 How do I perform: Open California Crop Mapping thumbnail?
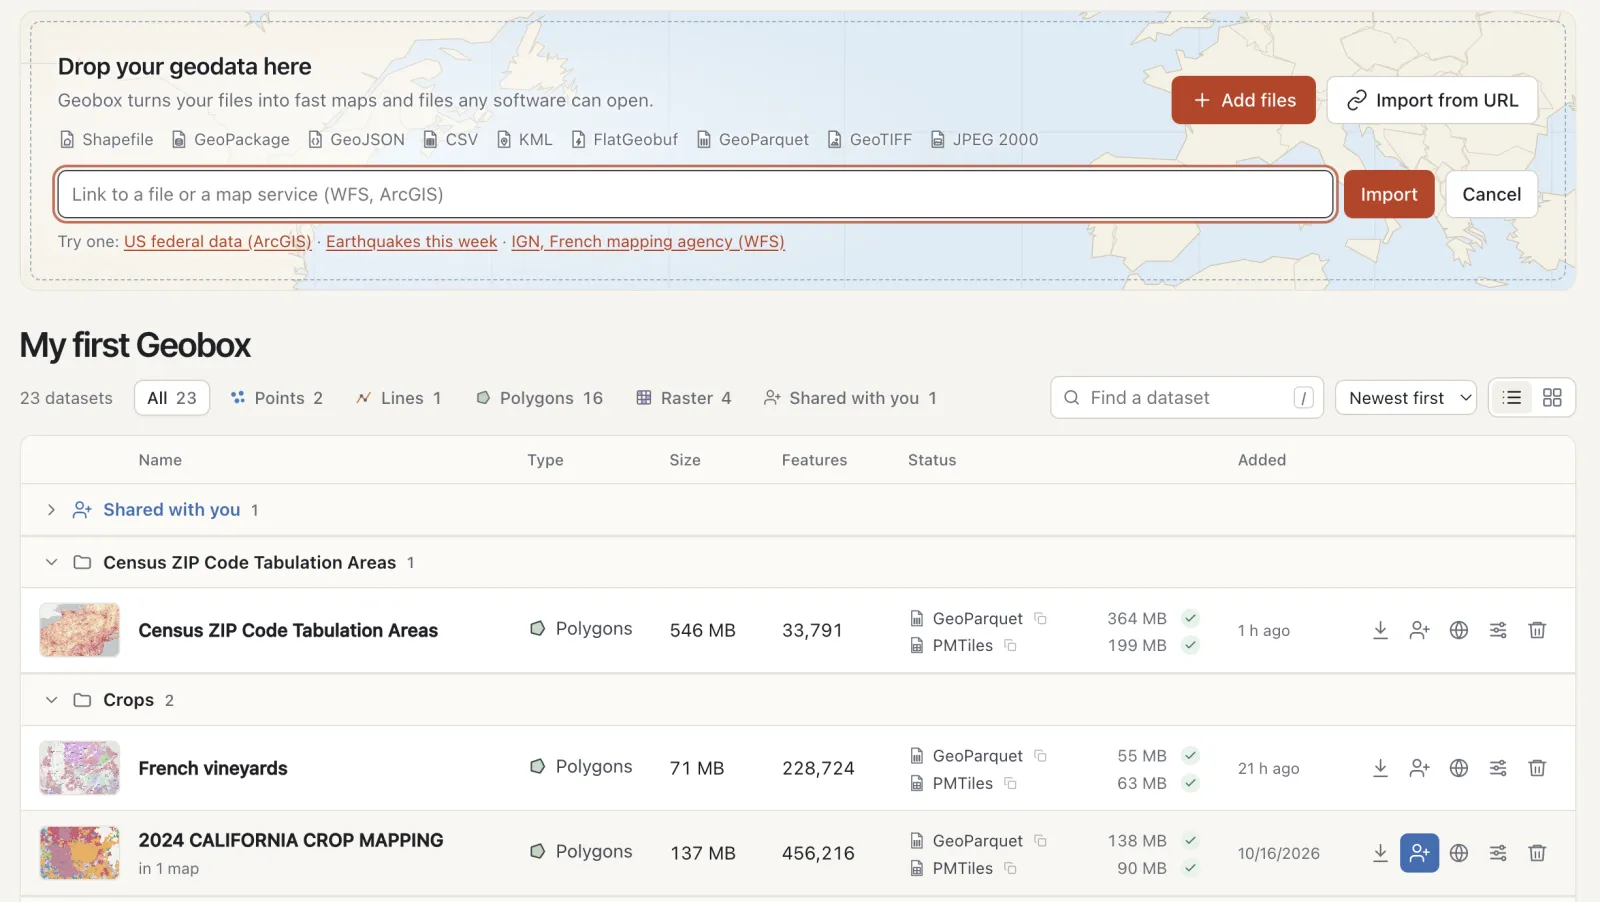click(79, 853)
